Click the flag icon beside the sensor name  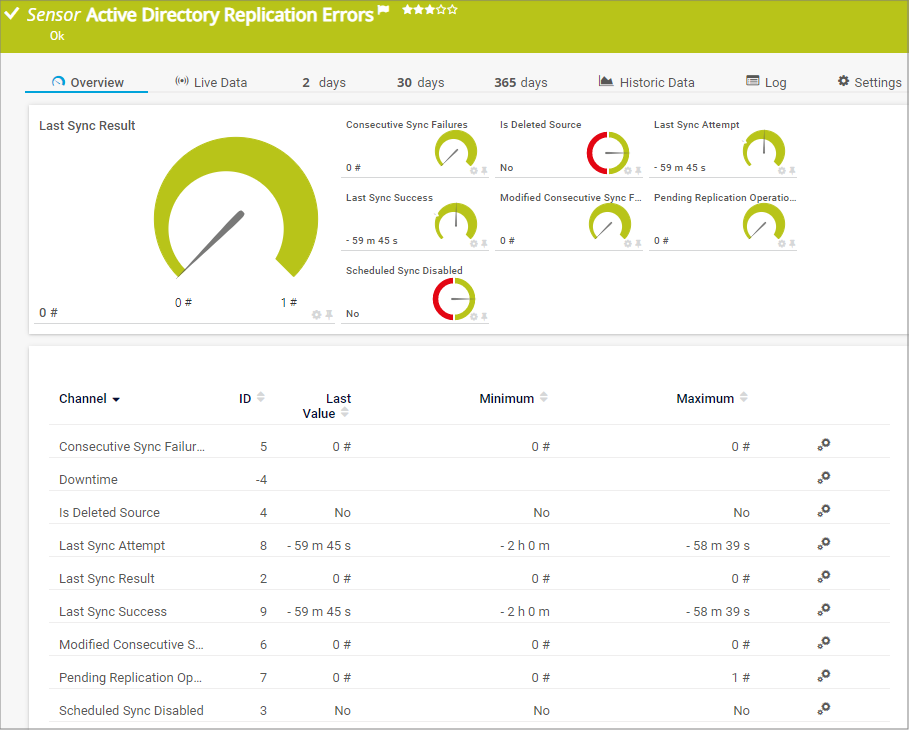(383, 12)
